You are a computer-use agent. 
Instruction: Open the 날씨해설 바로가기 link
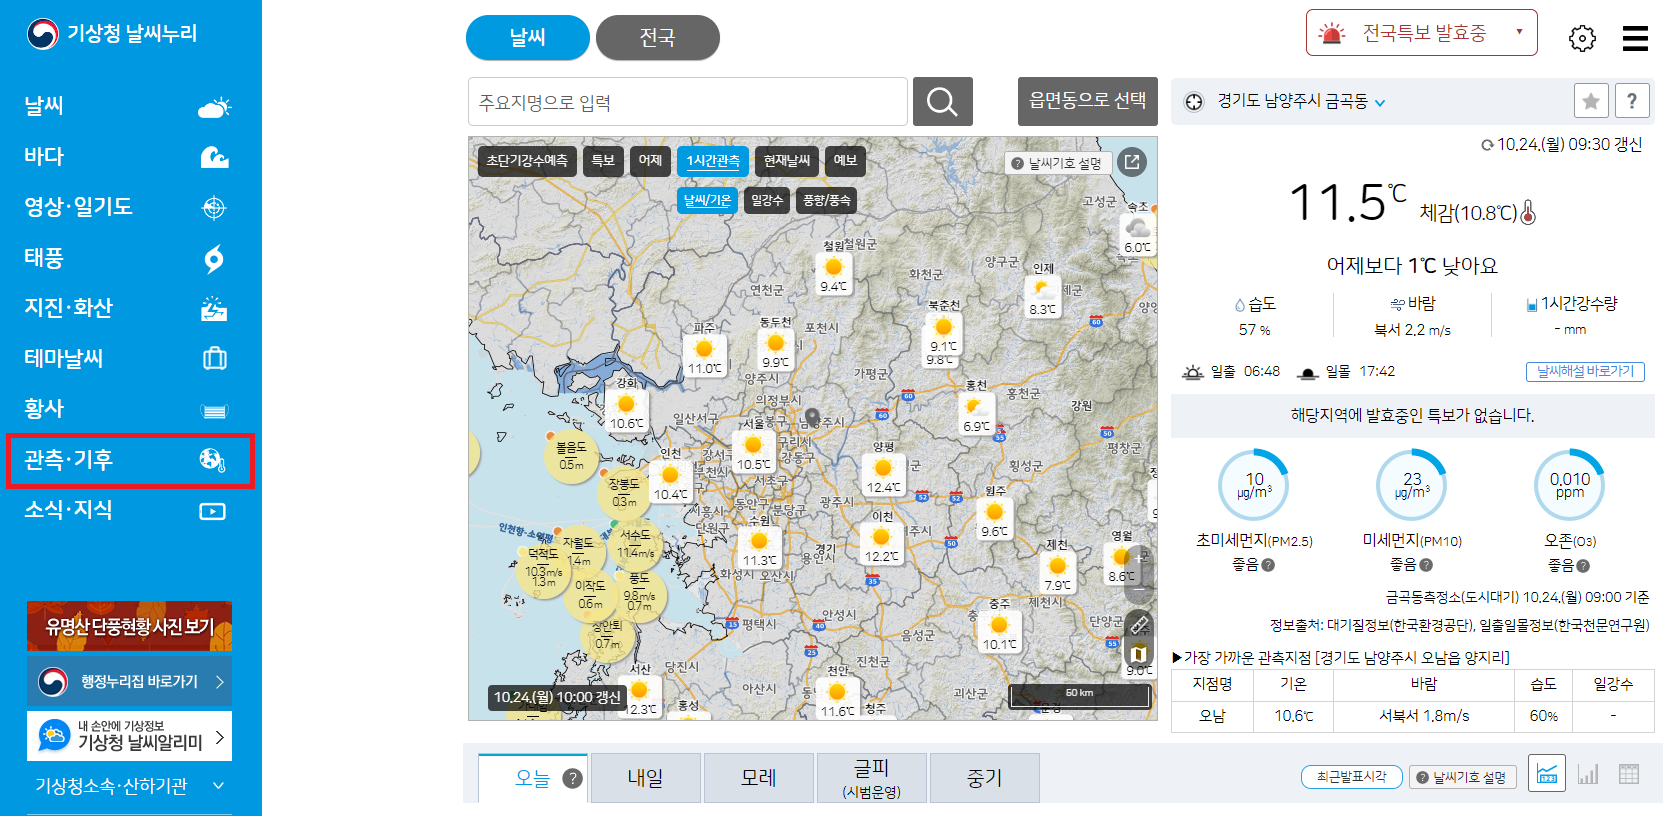pos(1585,372)
